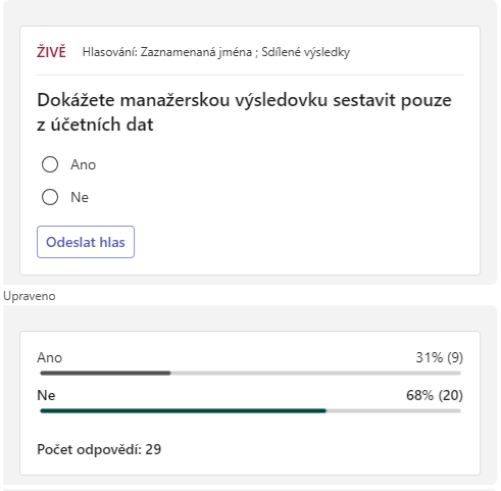501x491 pixels.
Task: Click the Ano result progress bar
Action: (x=250, y=373)
